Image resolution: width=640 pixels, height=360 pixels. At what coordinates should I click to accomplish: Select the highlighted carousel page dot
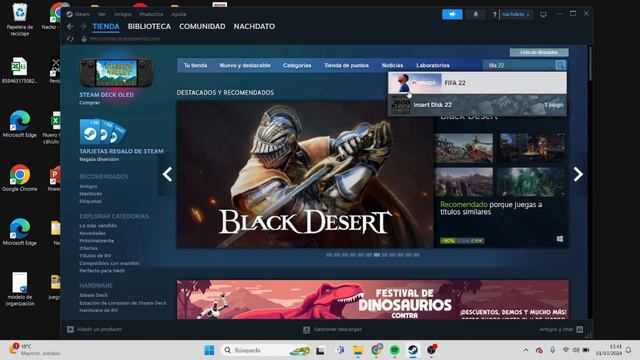point(377,255)
